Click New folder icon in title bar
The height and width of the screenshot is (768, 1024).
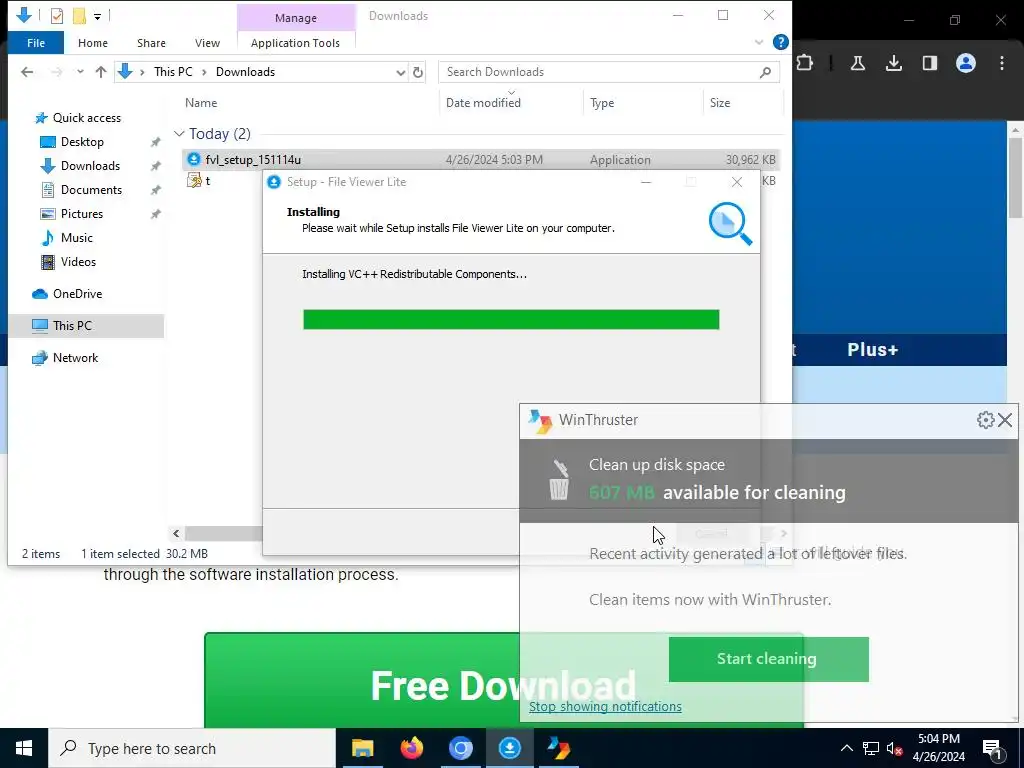(79, 16)
